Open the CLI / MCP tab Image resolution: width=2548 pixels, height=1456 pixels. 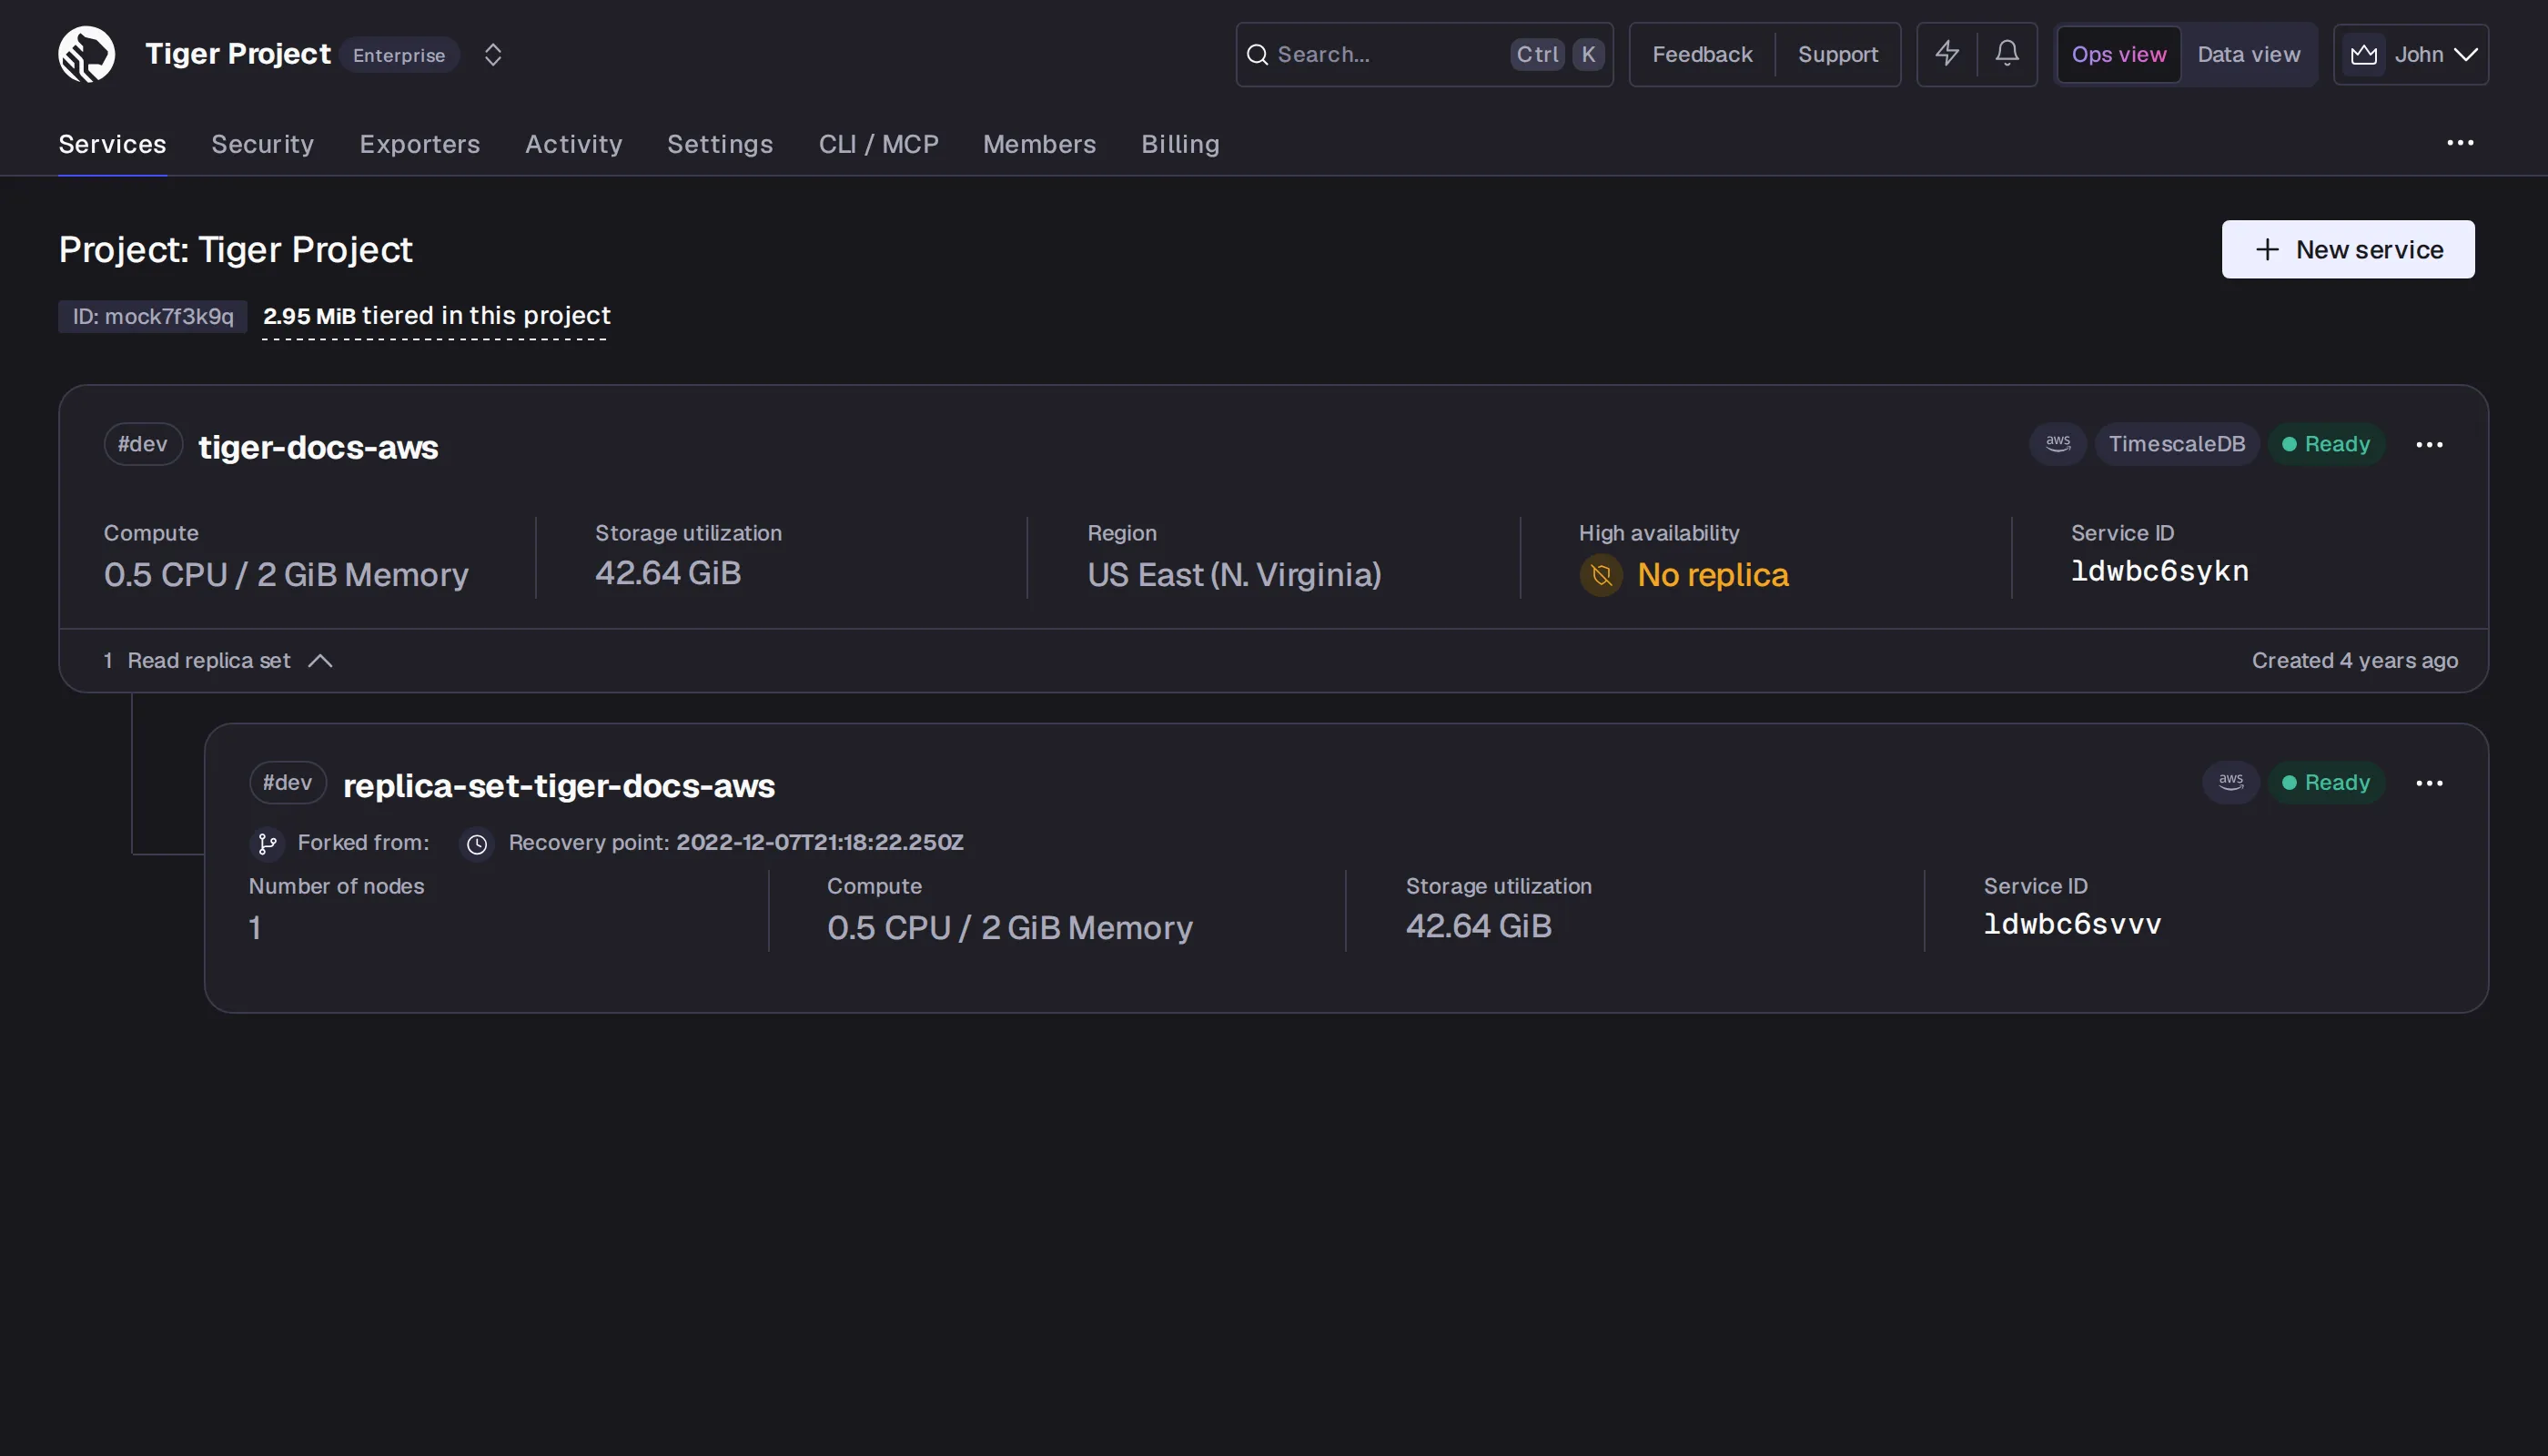pos(878,144)
